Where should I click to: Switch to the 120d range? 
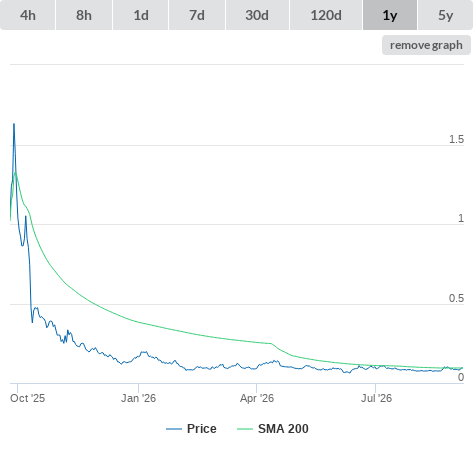coord(326,15)
